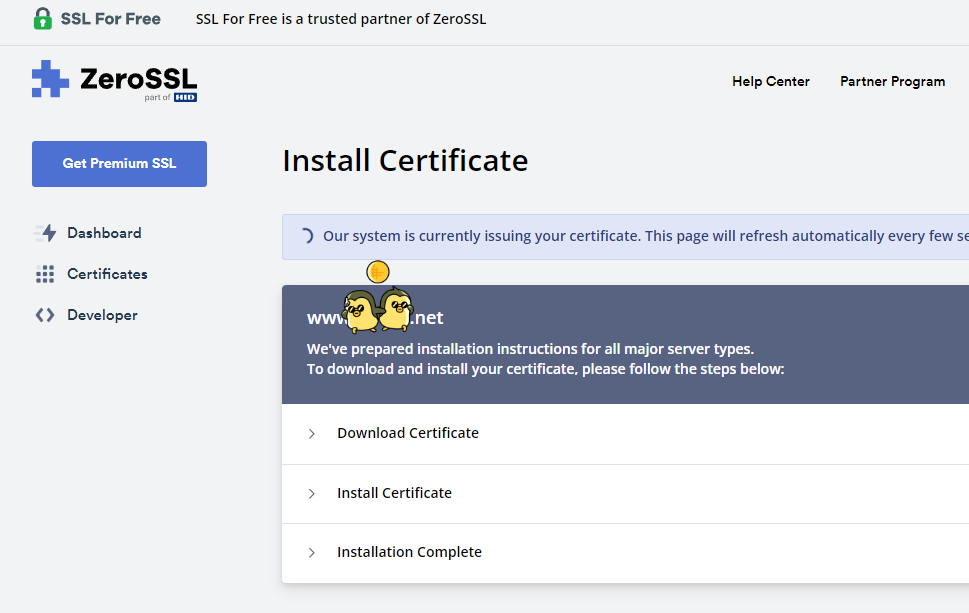
Task: Click the certificate issuing notice text
Action: pyautogui.click(x=646, y=236)
